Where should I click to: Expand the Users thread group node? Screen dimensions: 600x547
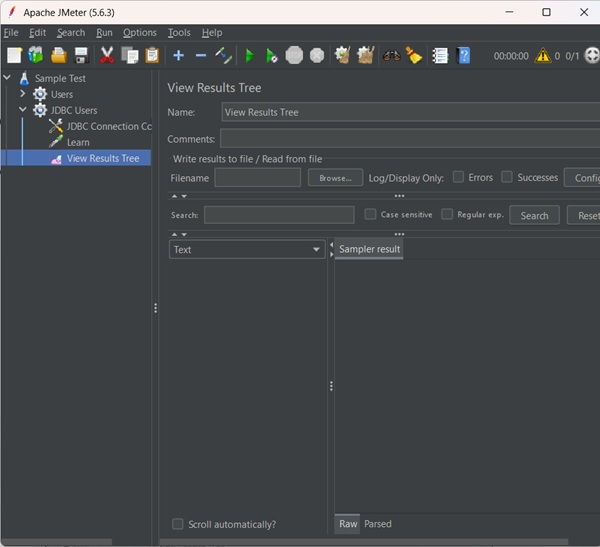pyautogui.click(x=23, y=93)
